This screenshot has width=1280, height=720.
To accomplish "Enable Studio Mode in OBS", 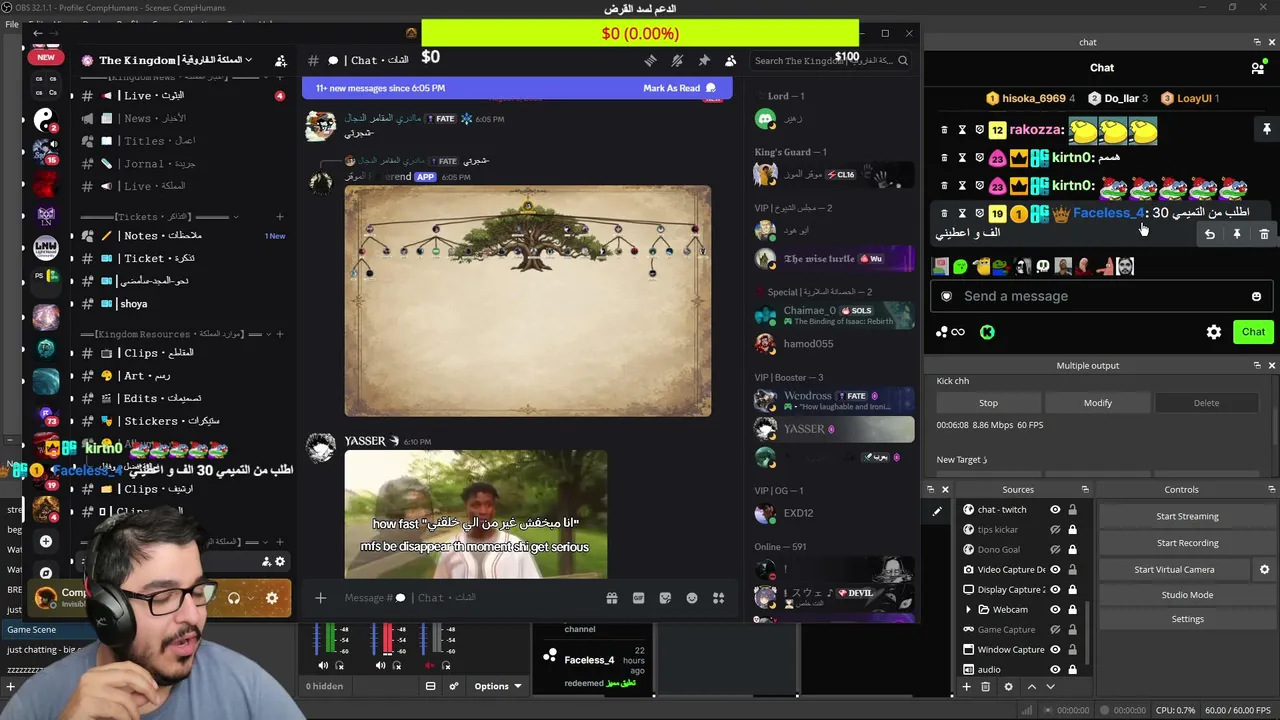I will pos(1187,595).
